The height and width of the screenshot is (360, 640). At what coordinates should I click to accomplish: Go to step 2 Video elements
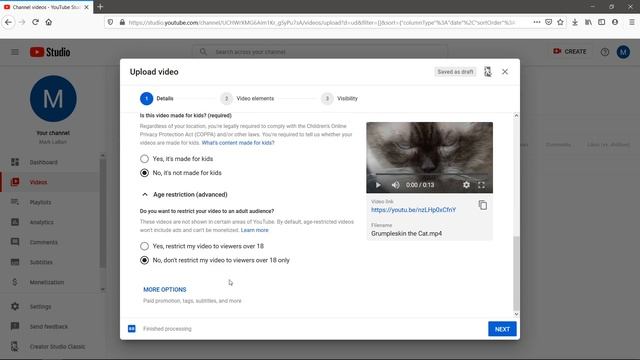pyautogui.click(x=247, y=98)
